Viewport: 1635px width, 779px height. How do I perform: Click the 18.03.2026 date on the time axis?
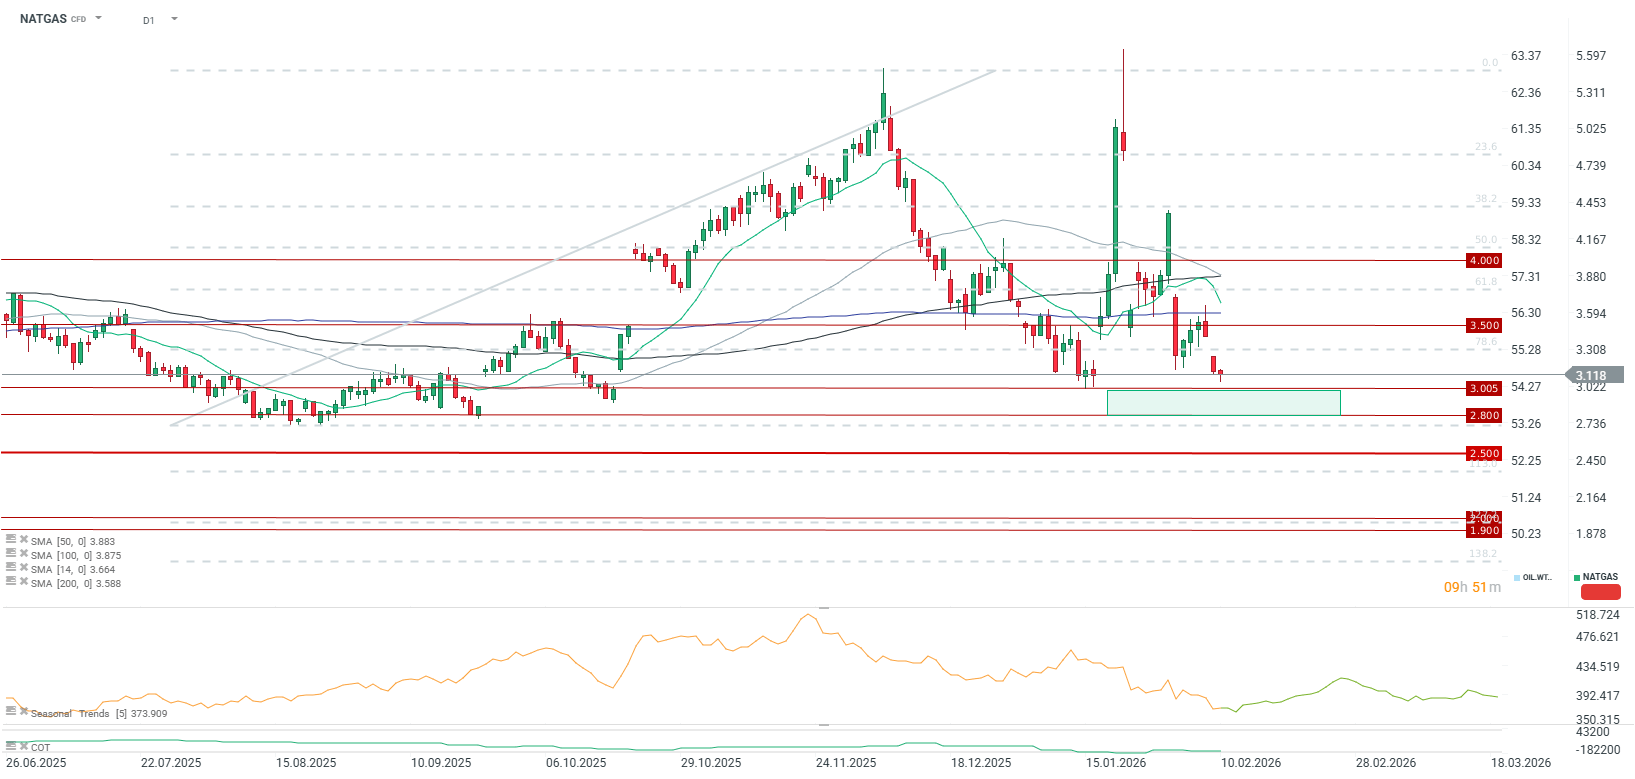1521,762
